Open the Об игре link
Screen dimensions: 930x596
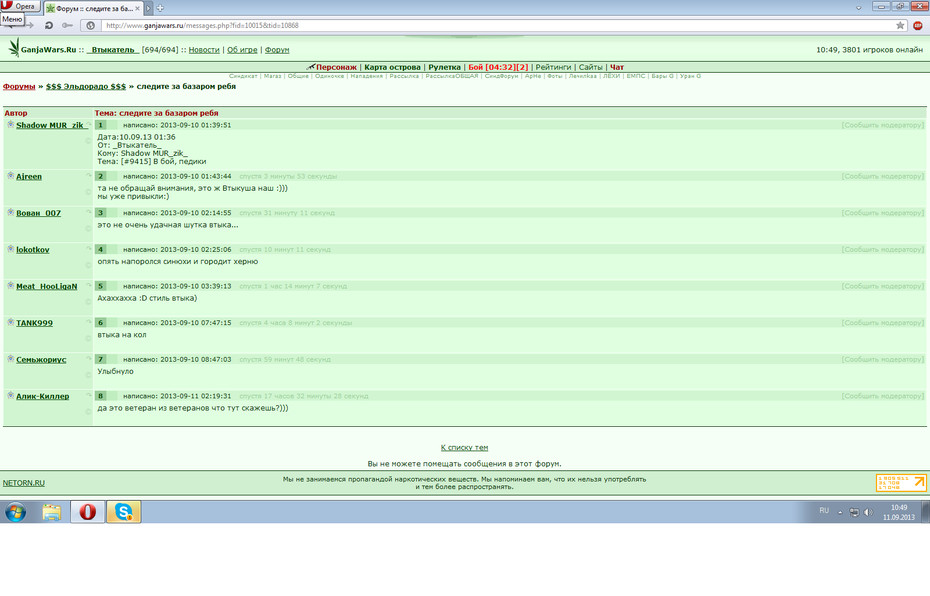[242, 50]
